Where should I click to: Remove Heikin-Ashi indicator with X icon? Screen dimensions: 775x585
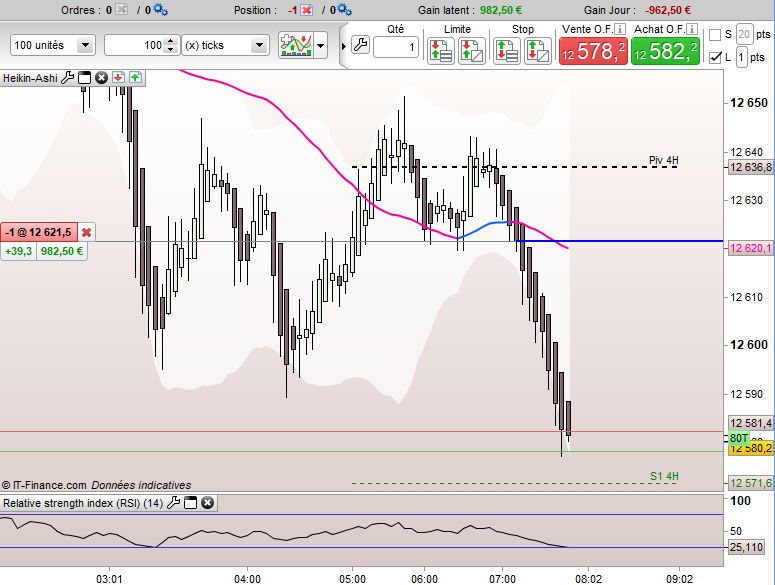[101, 78]
